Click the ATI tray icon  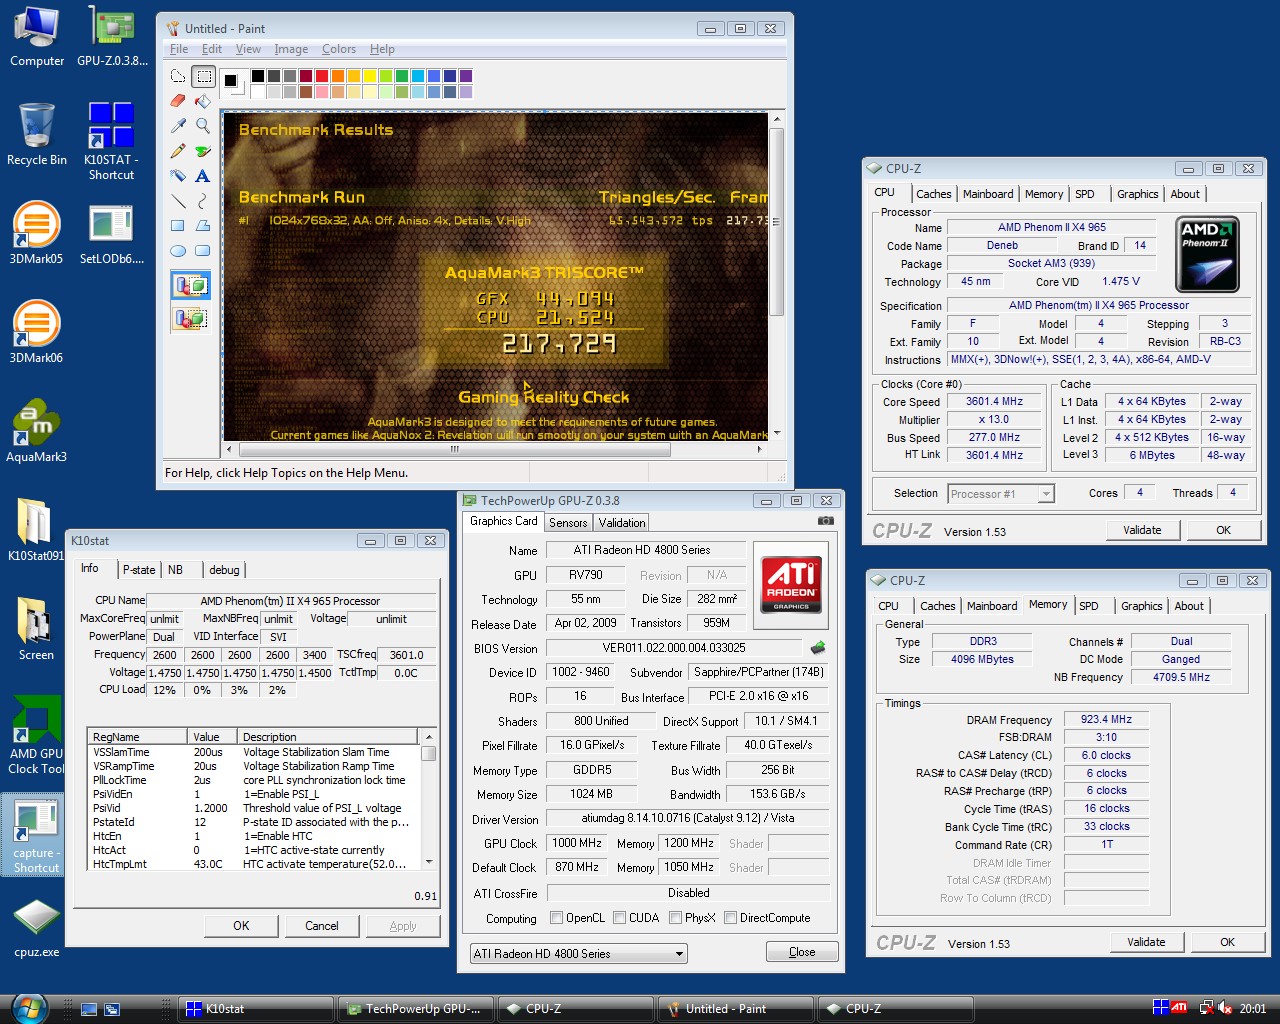pyautogui.click(x=1179, y=1008)
